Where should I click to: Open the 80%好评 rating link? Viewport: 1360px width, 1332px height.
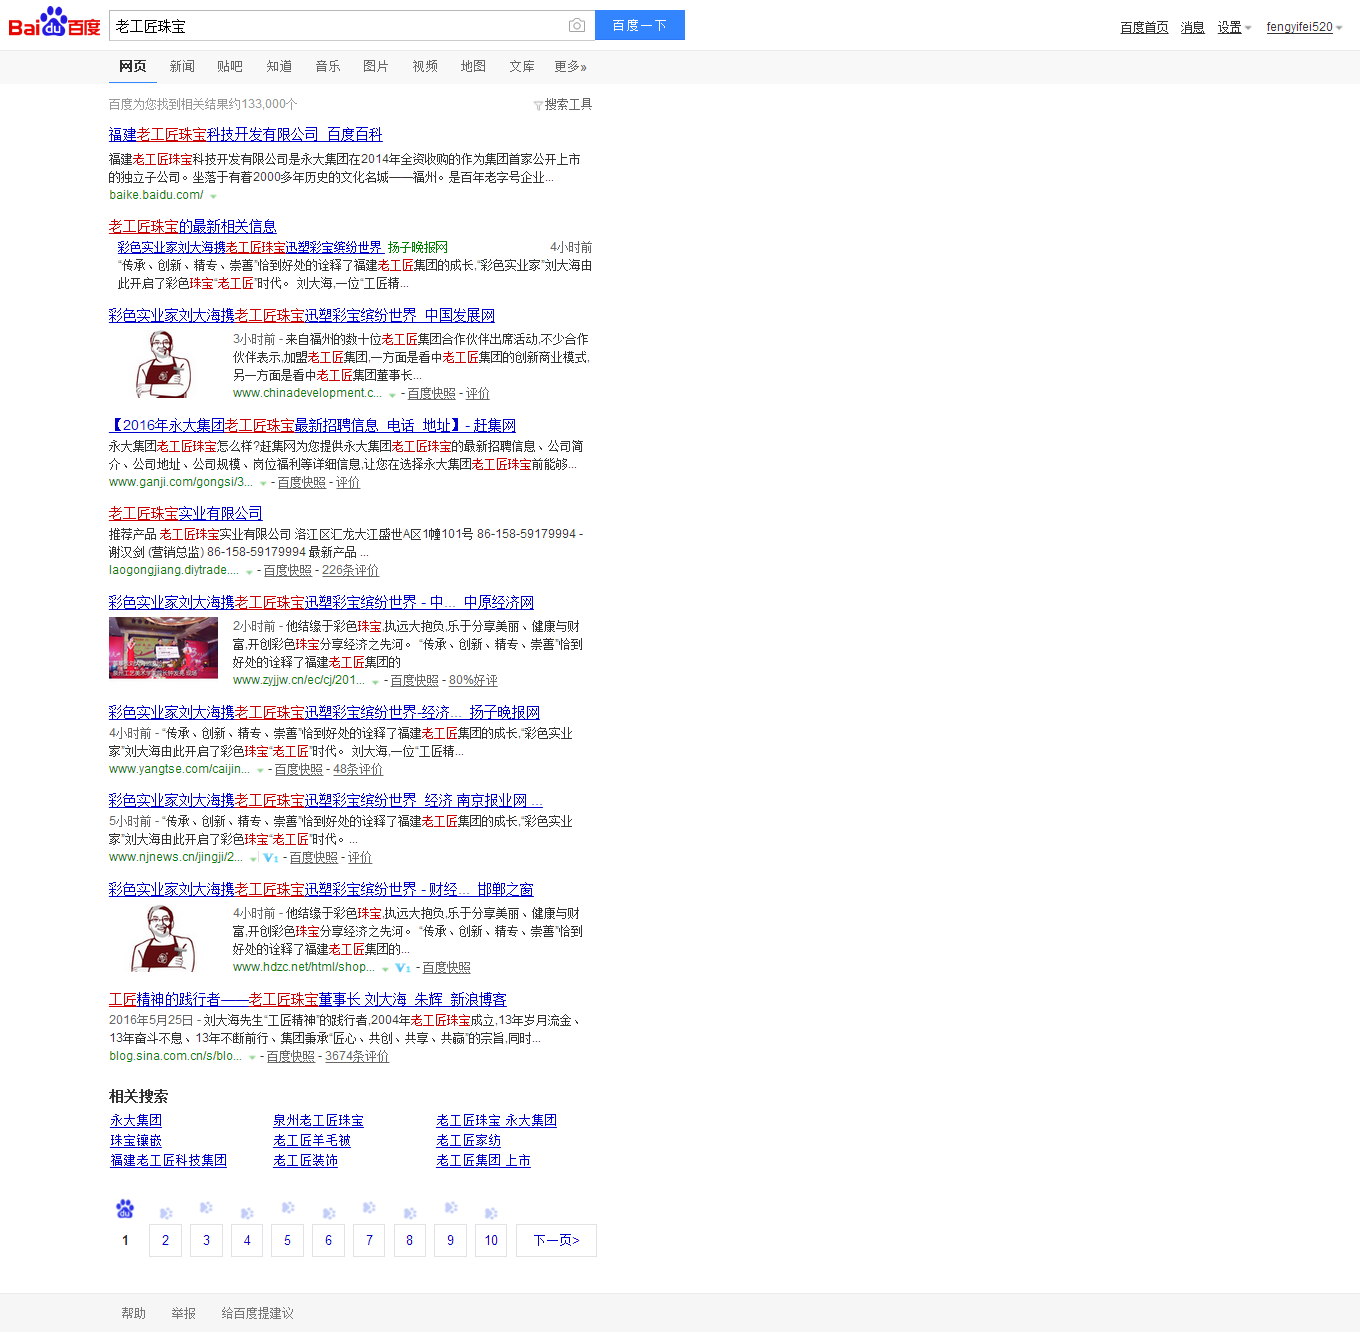click(473, 680)
